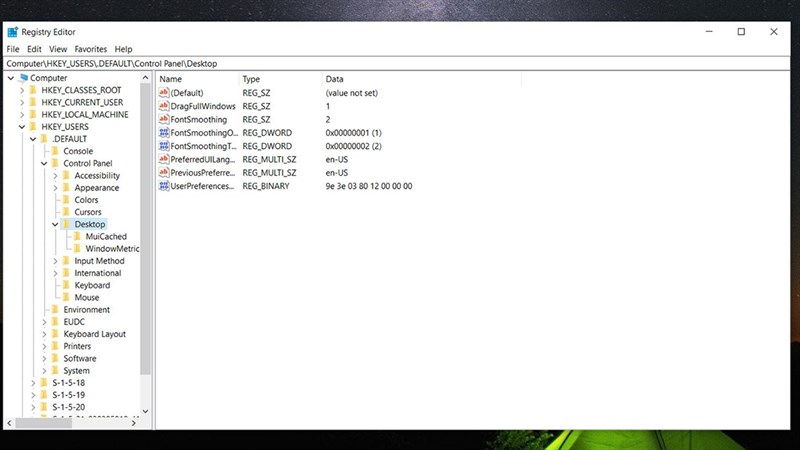This screenshot has height=450, width=800.
Task: Expand the System key
Action: pos(44,371)
